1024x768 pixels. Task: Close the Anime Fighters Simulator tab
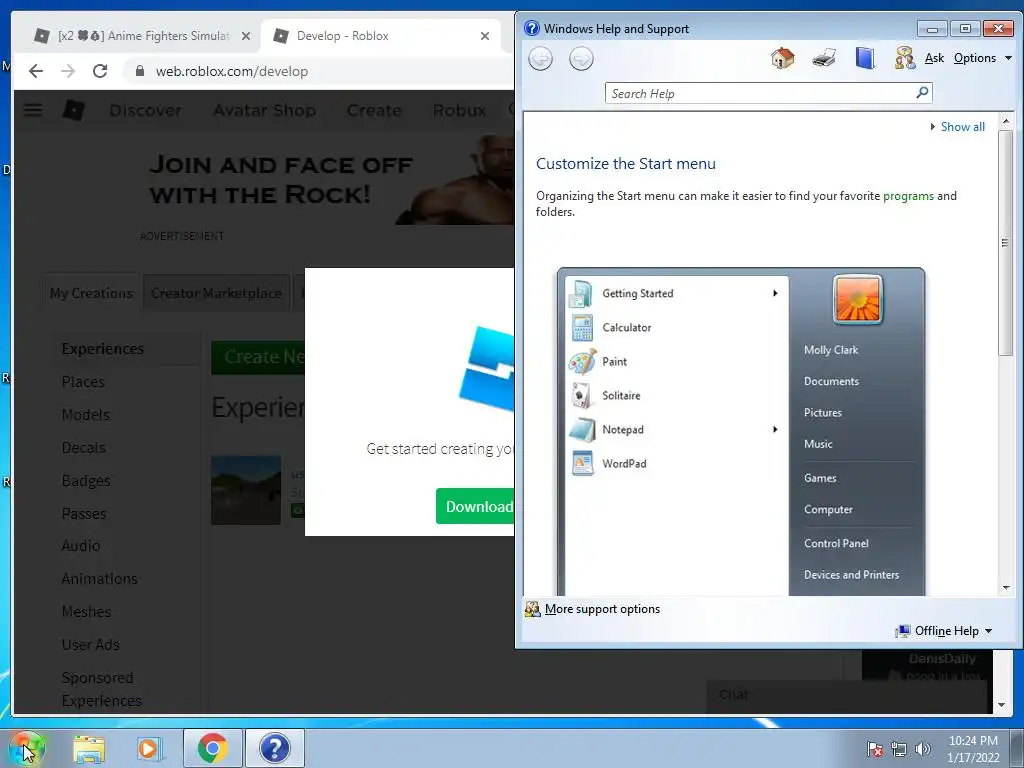(x=246, y=36)
